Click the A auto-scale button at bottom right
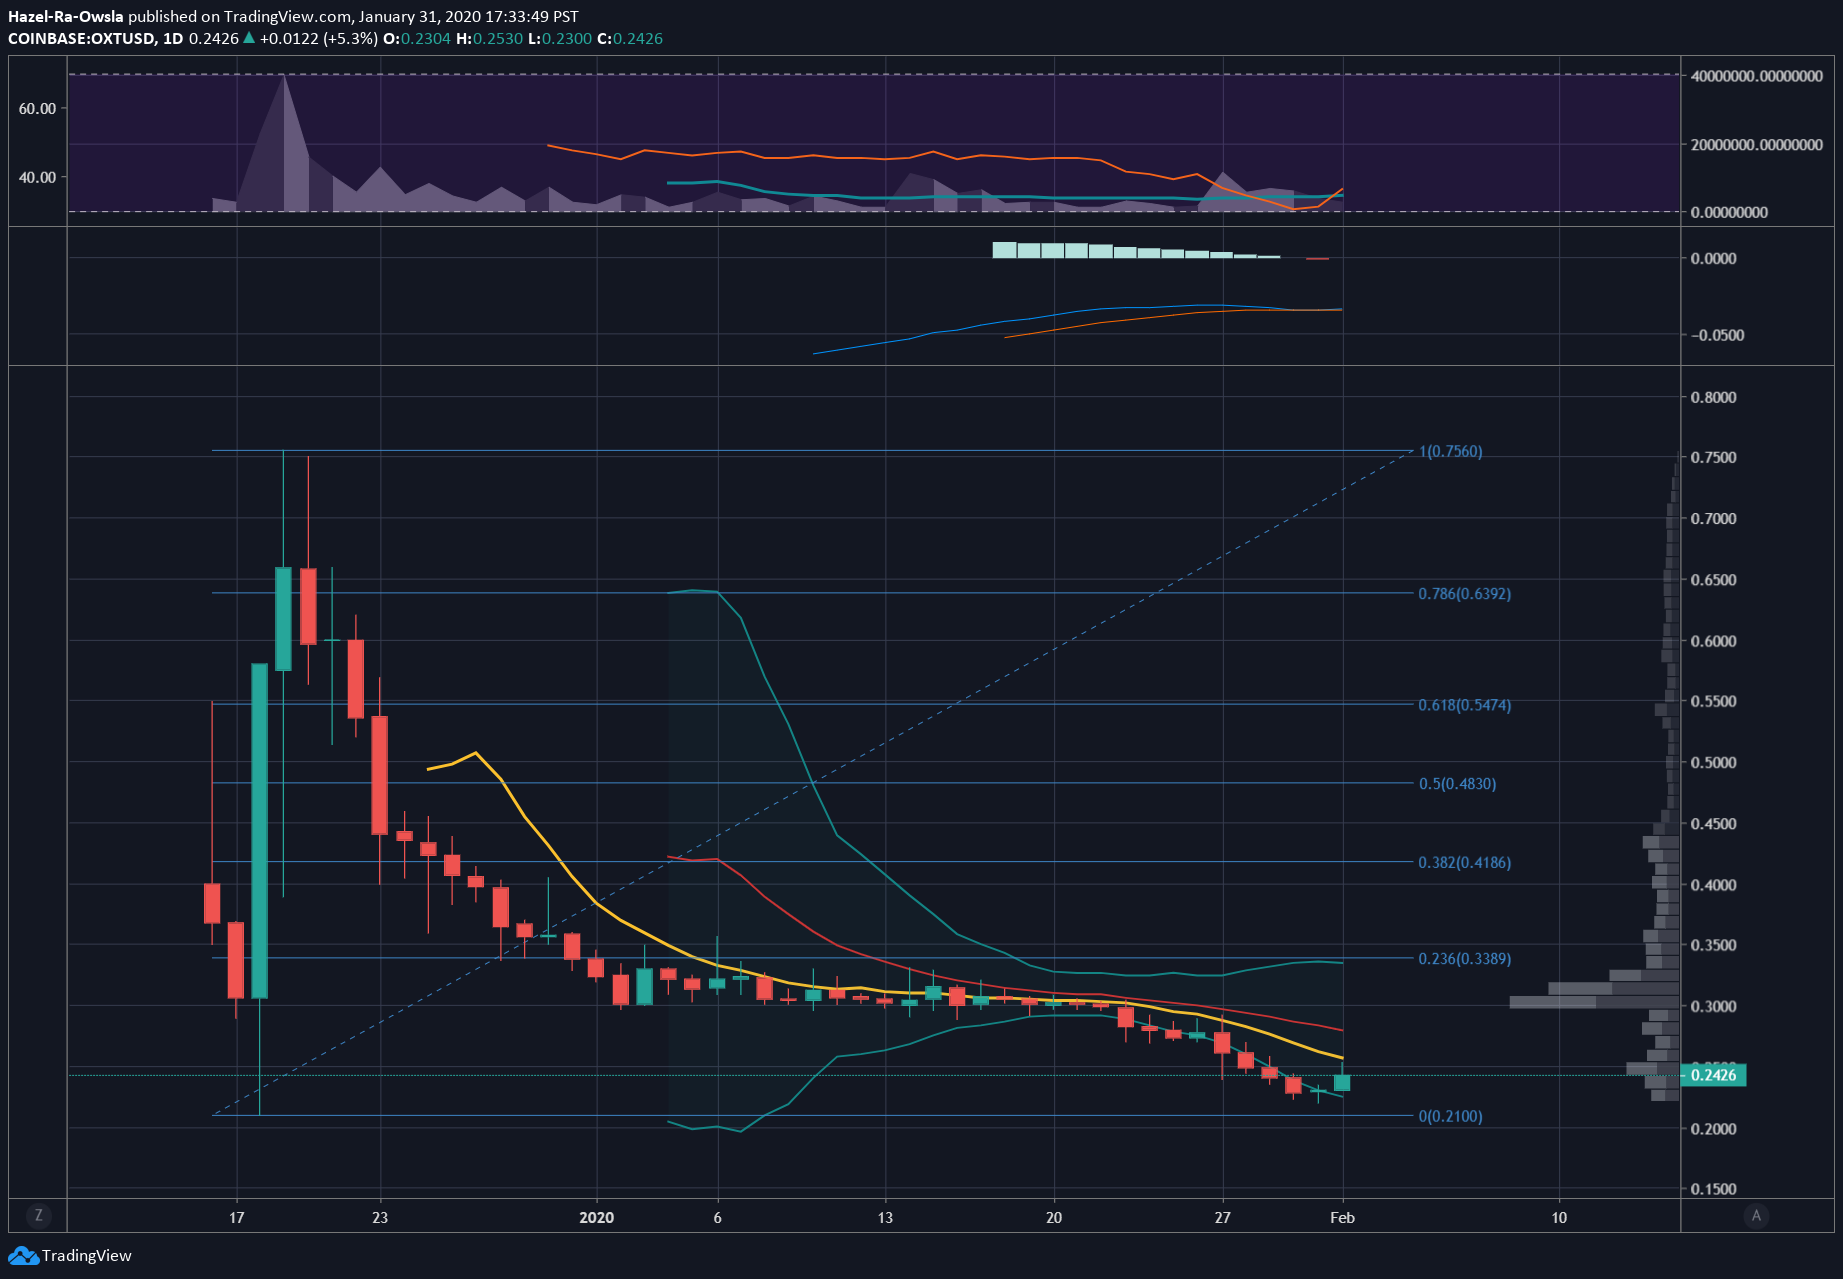Viewport: 1843px width, 1279px height. pos(1756,1216)
